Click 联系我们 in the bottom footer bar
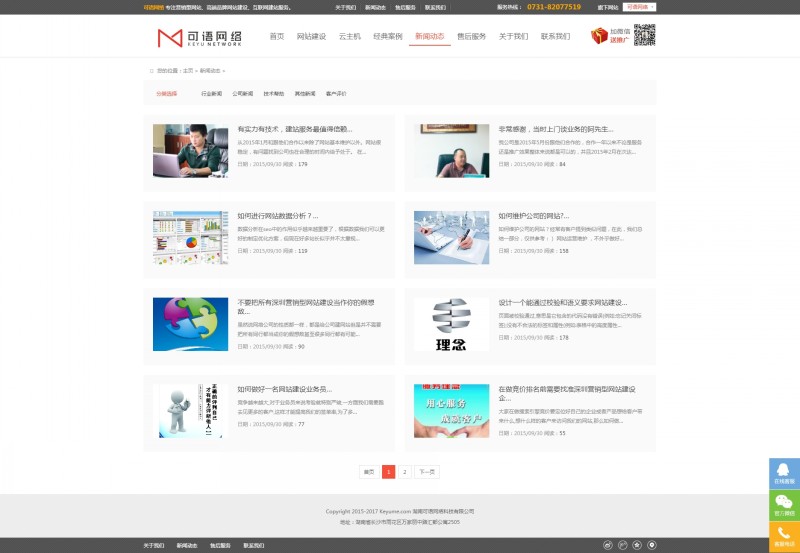 254,546
